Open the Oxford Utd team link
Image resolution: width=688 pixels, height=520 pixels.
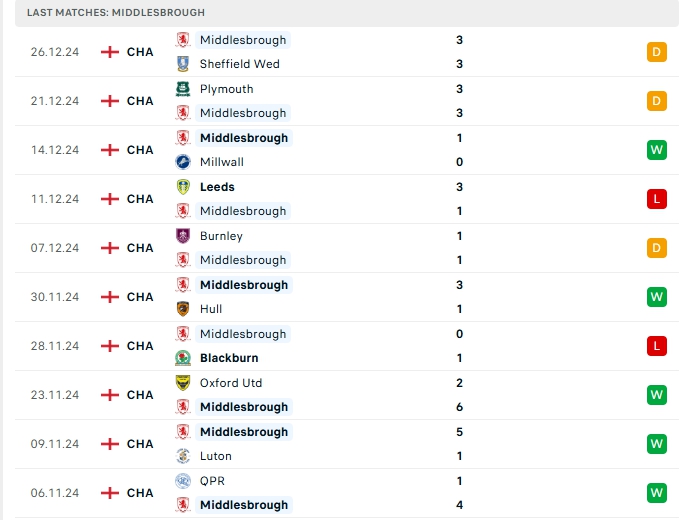pyautogui.click(x=231, y=383)
